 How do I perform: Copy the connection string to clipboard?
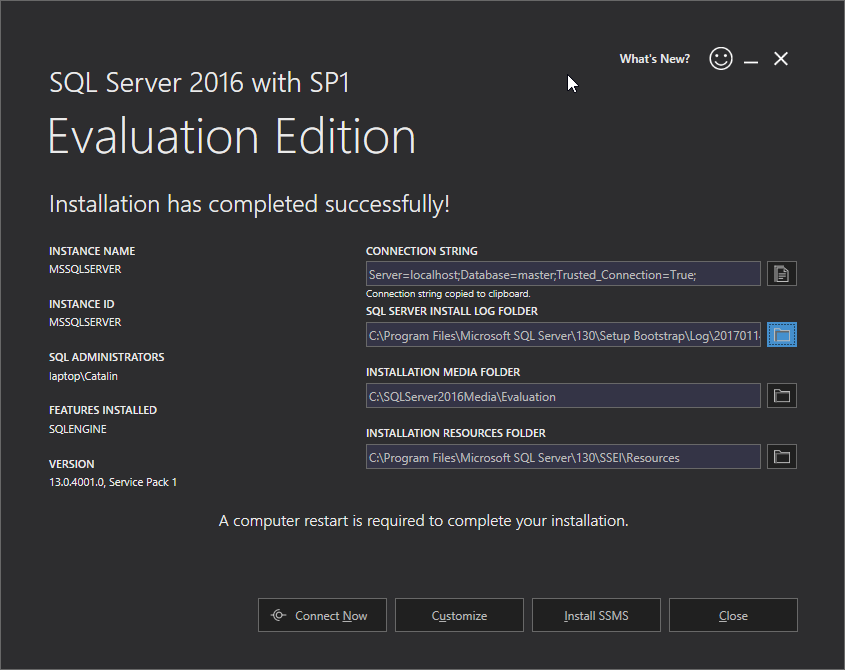point(781,274)
